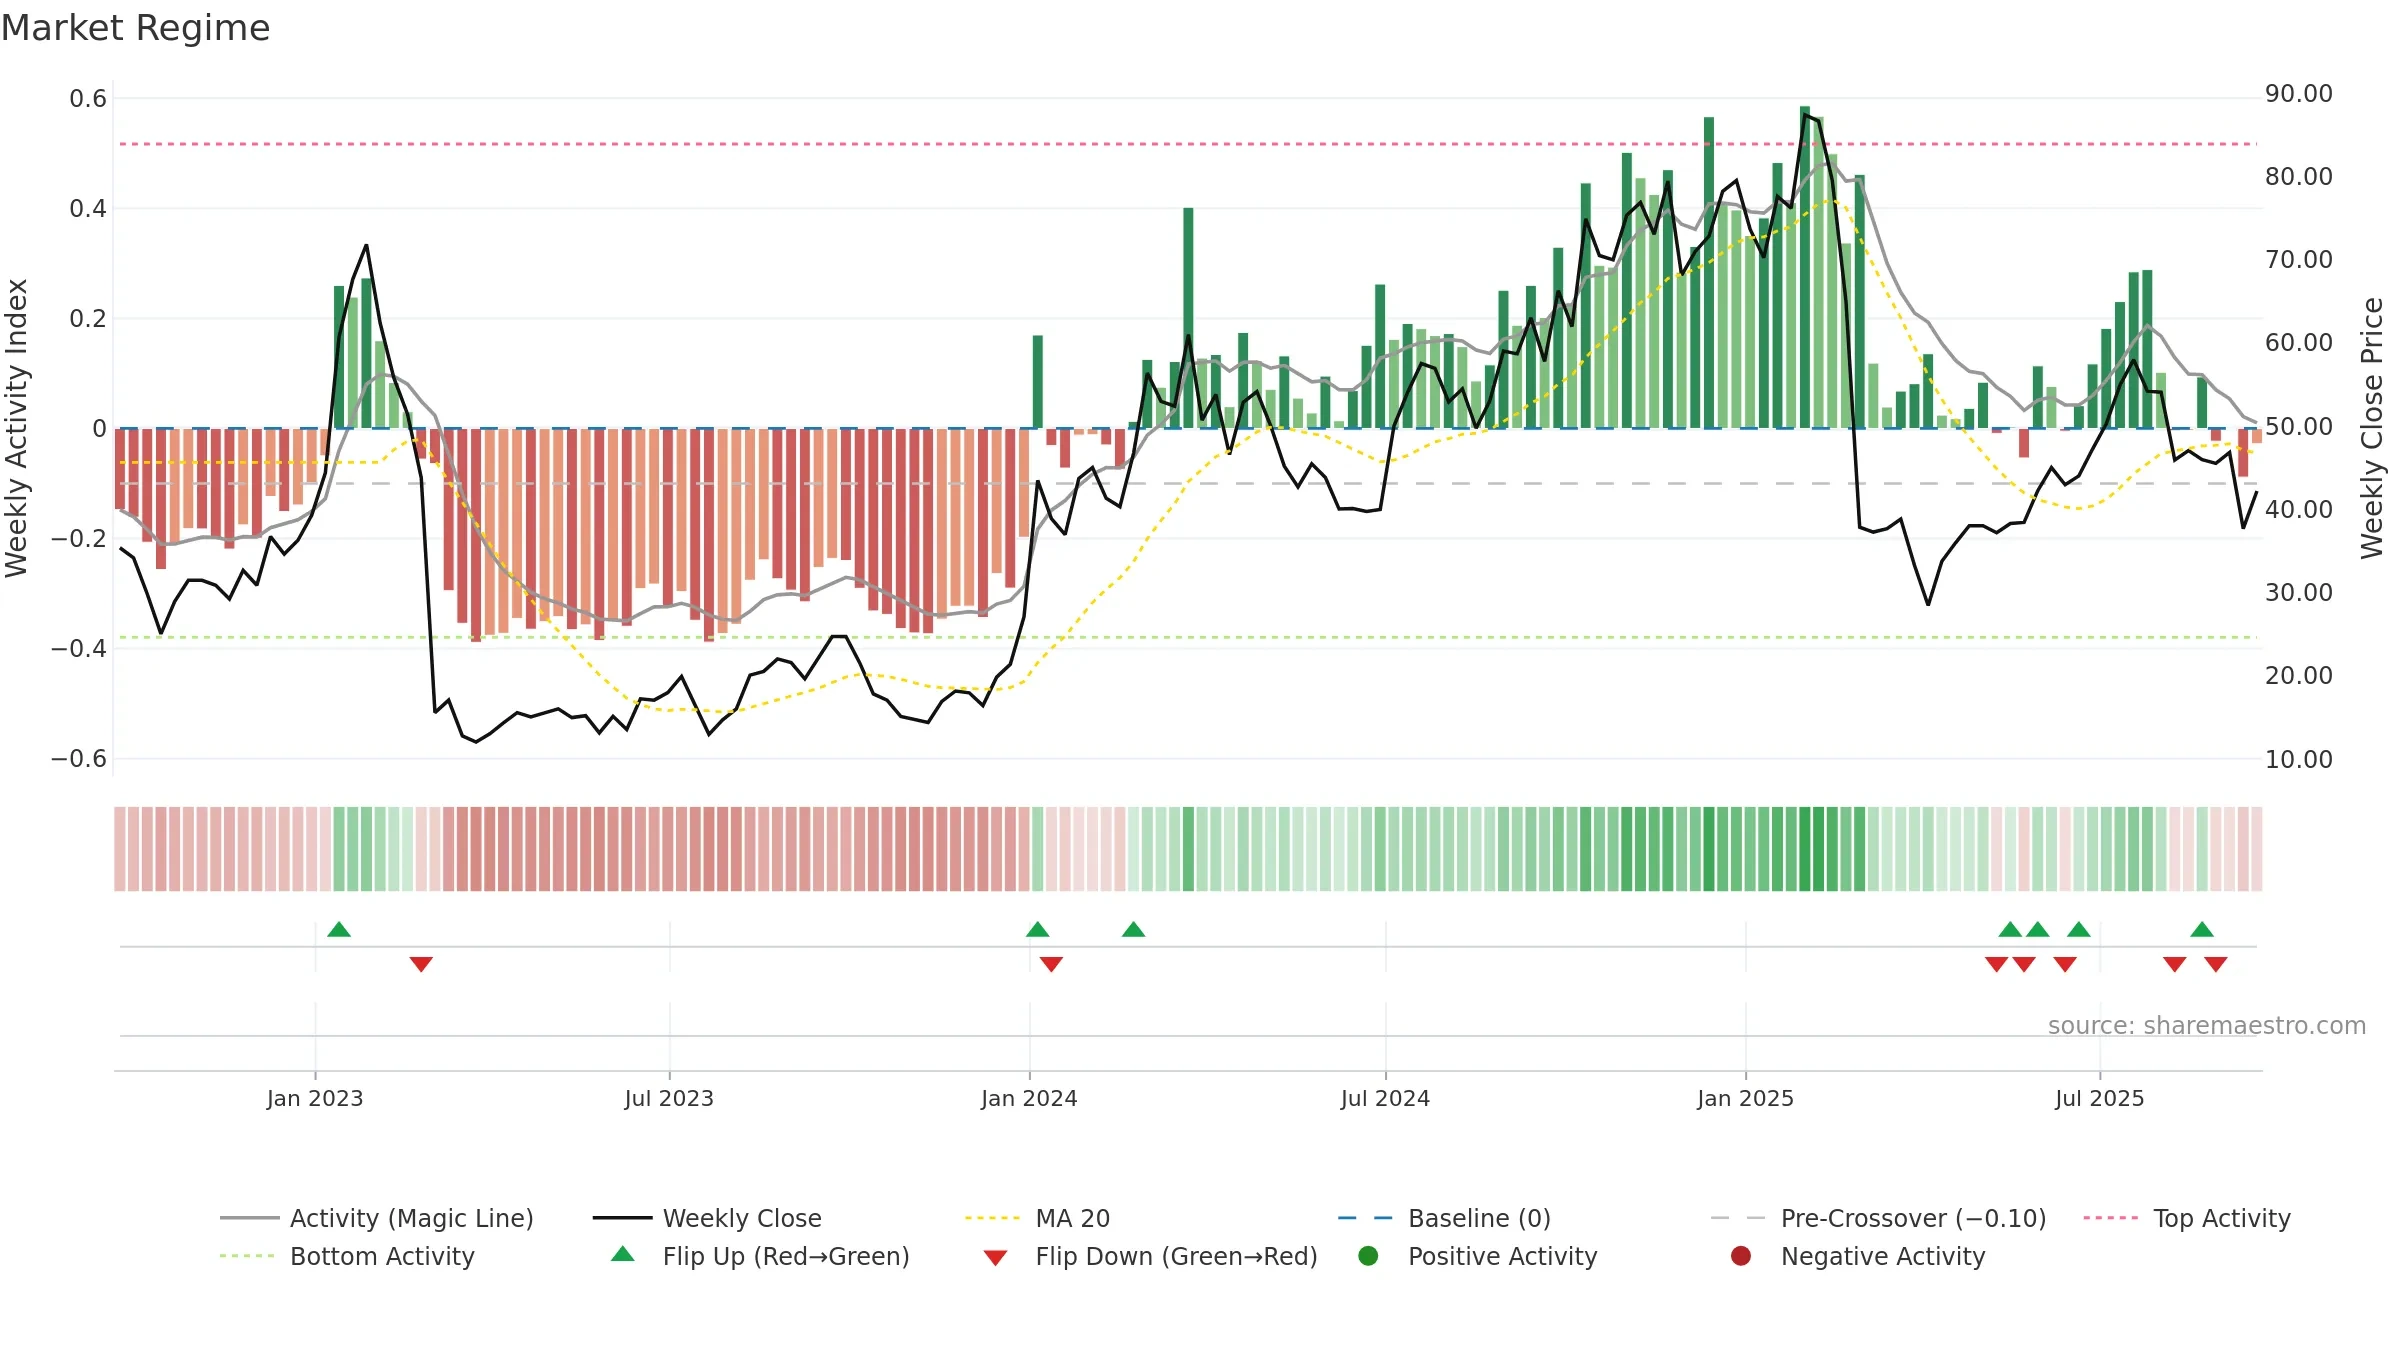
Task: Click the Baseline (0) legend entry
Action: 1444,1218
